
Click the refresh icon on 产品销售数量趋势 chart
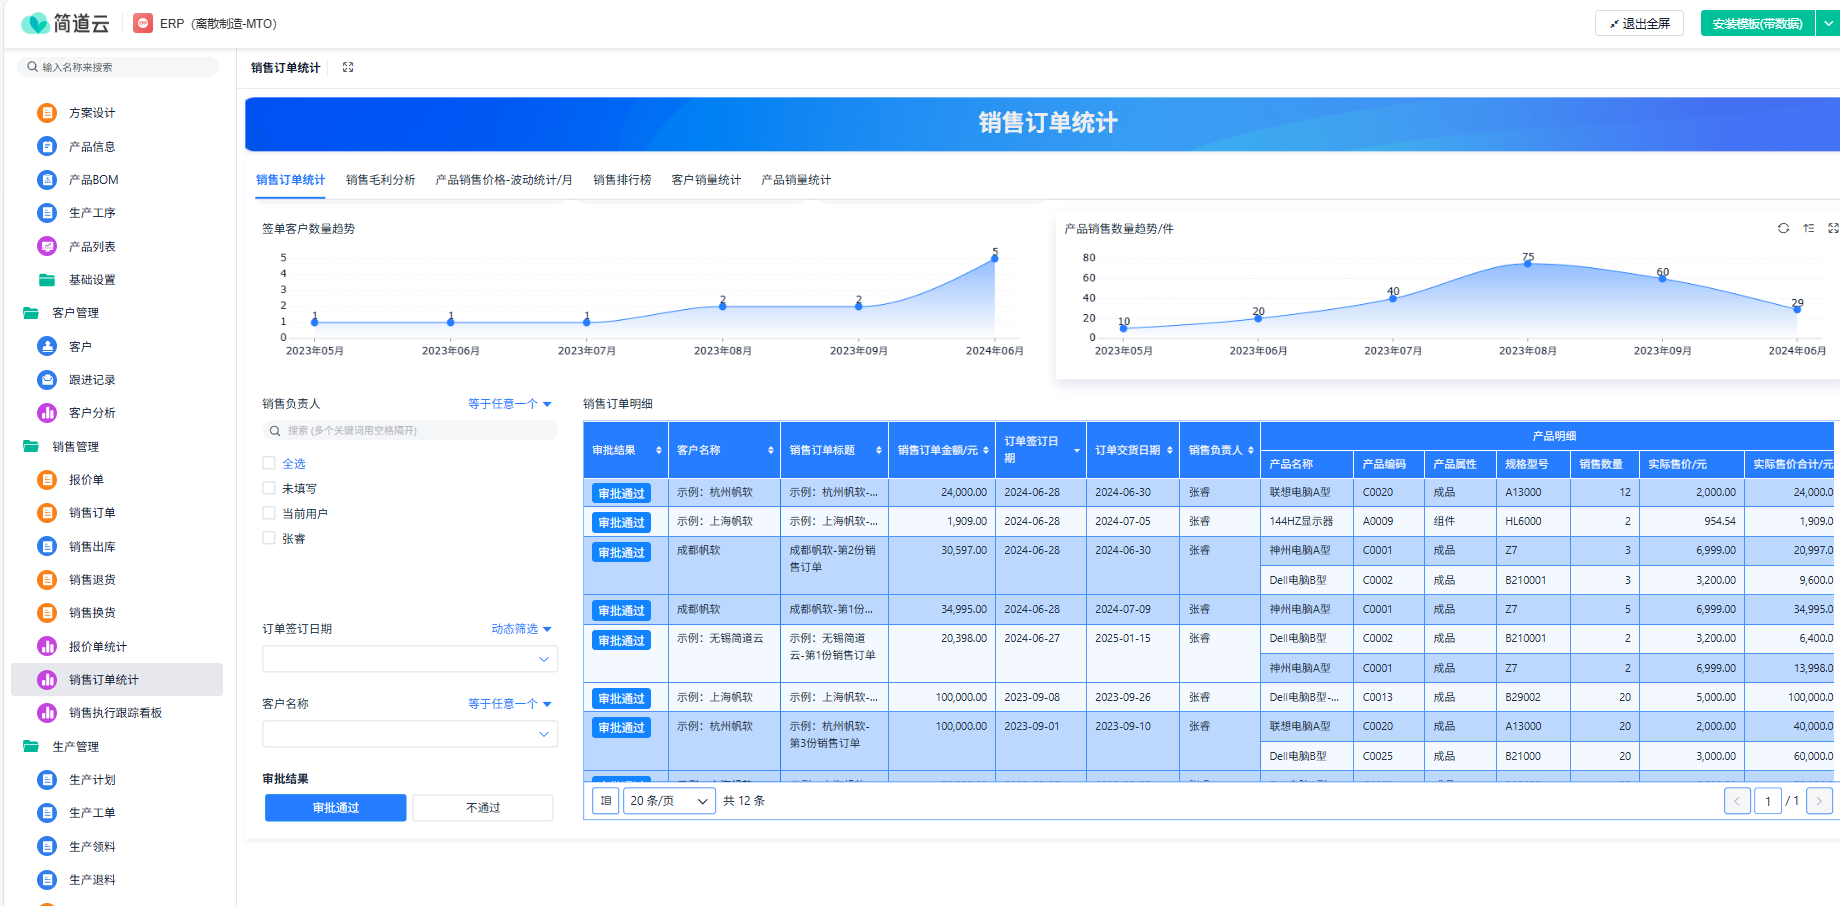pyautogui.click(x=1783, y=228)
